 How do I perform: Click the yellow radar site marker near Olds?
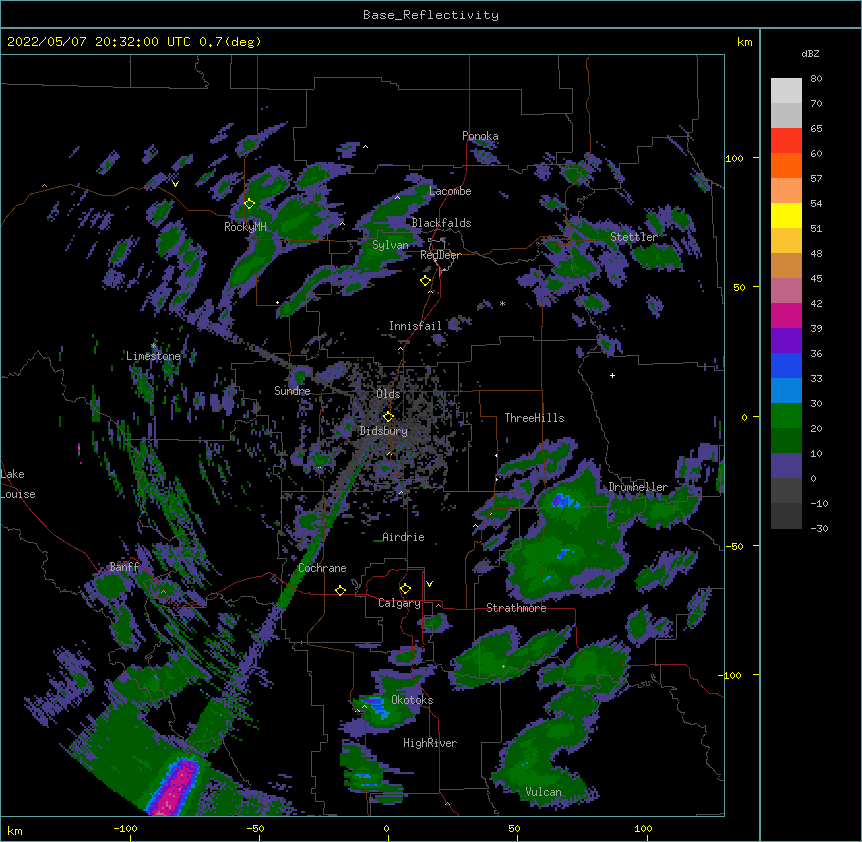click(388, 416)
